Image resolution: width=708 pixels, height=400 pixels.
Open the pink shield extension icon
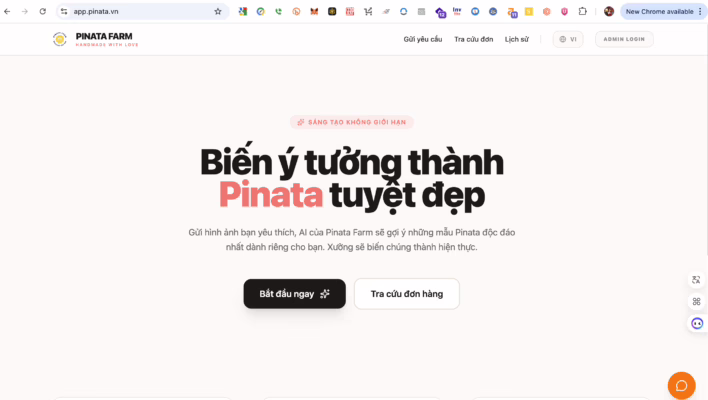click(564, 11)
